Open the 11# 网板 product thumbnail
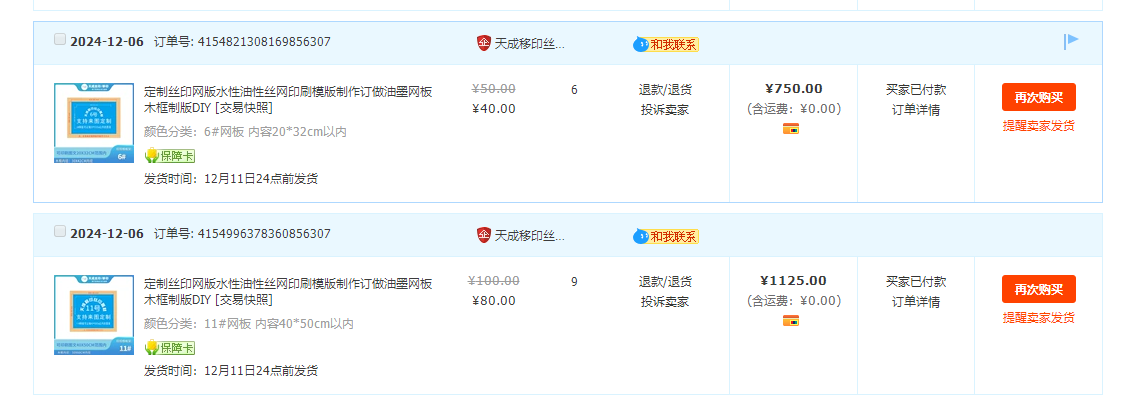 (94, 315)
